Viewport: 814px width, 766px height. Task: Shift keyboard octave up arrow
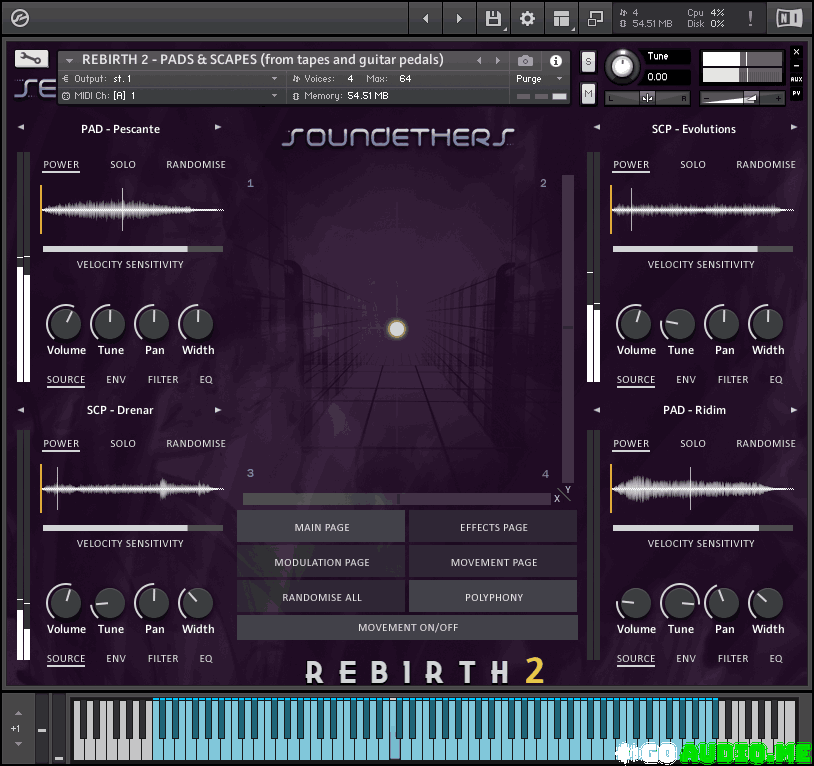18,714
